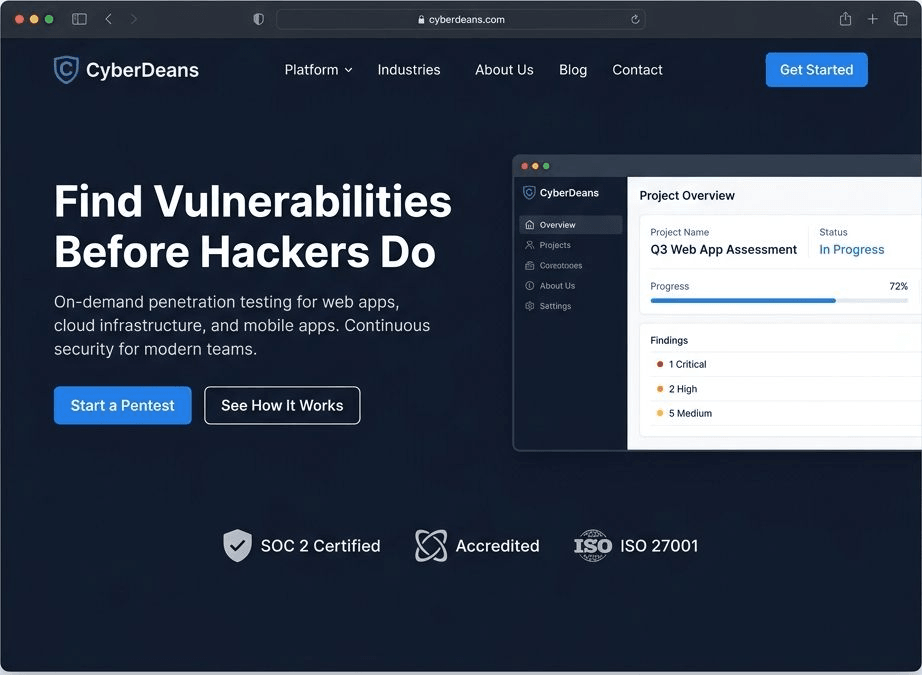
Task: Click the 72% progress value
Action: (898, 286)
